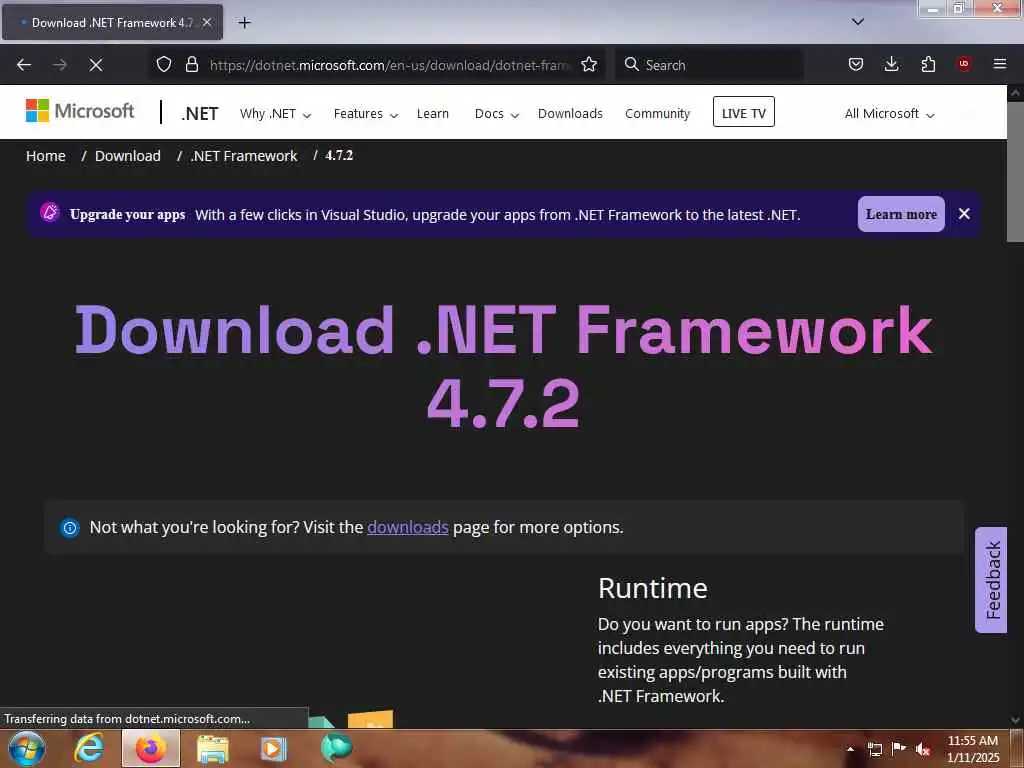Launch Internet Explorer from taskbar

(89, 748)
